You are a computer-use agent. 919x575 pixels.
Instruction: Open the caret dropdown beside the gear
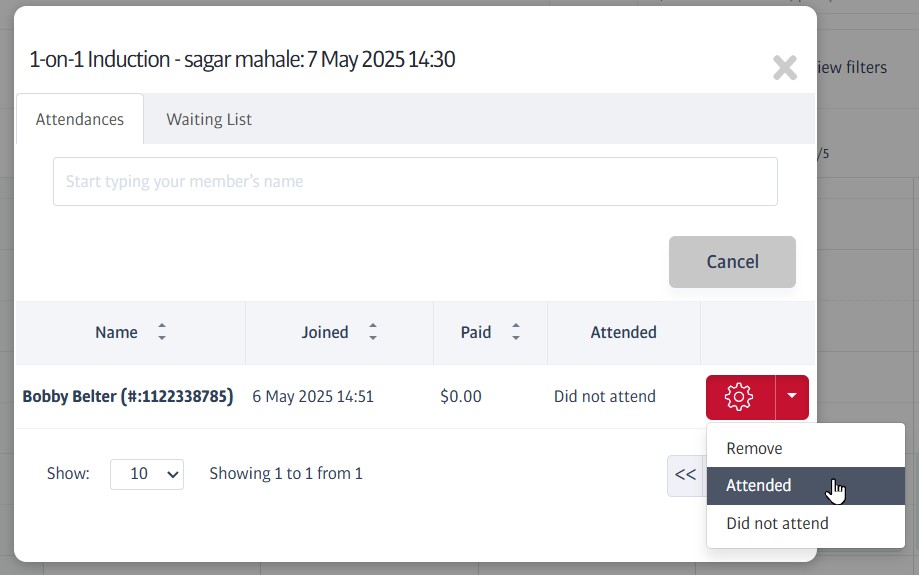(792, 397)
